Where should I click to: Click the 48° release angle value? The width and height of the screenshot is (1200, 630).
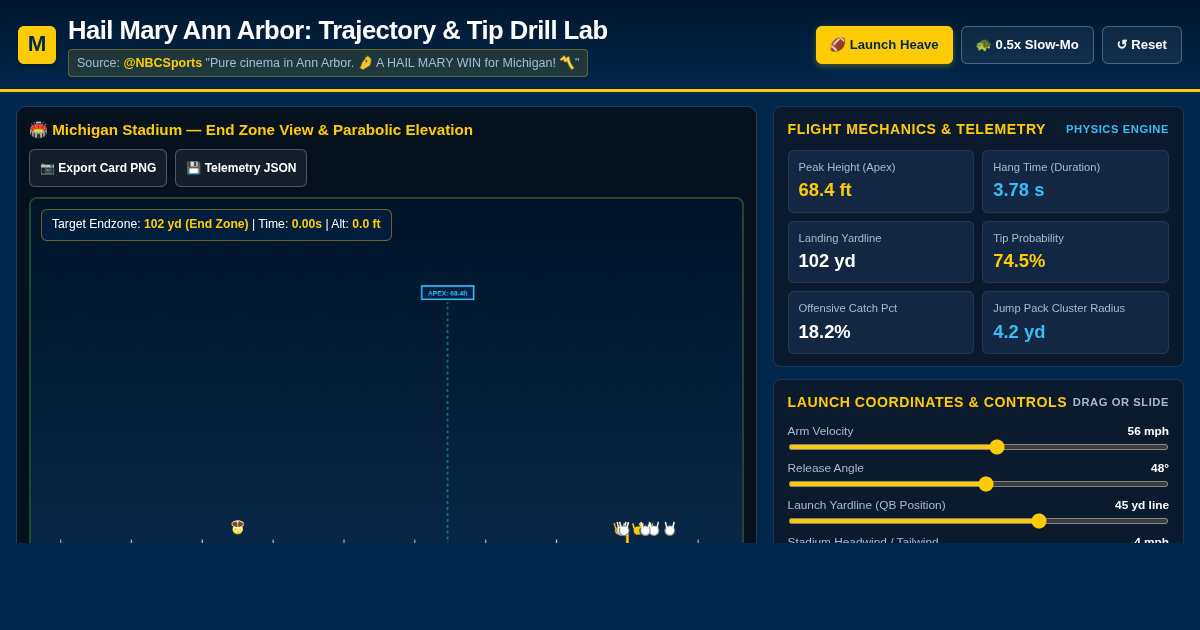pyautogui.click(x=1159, y=468)
